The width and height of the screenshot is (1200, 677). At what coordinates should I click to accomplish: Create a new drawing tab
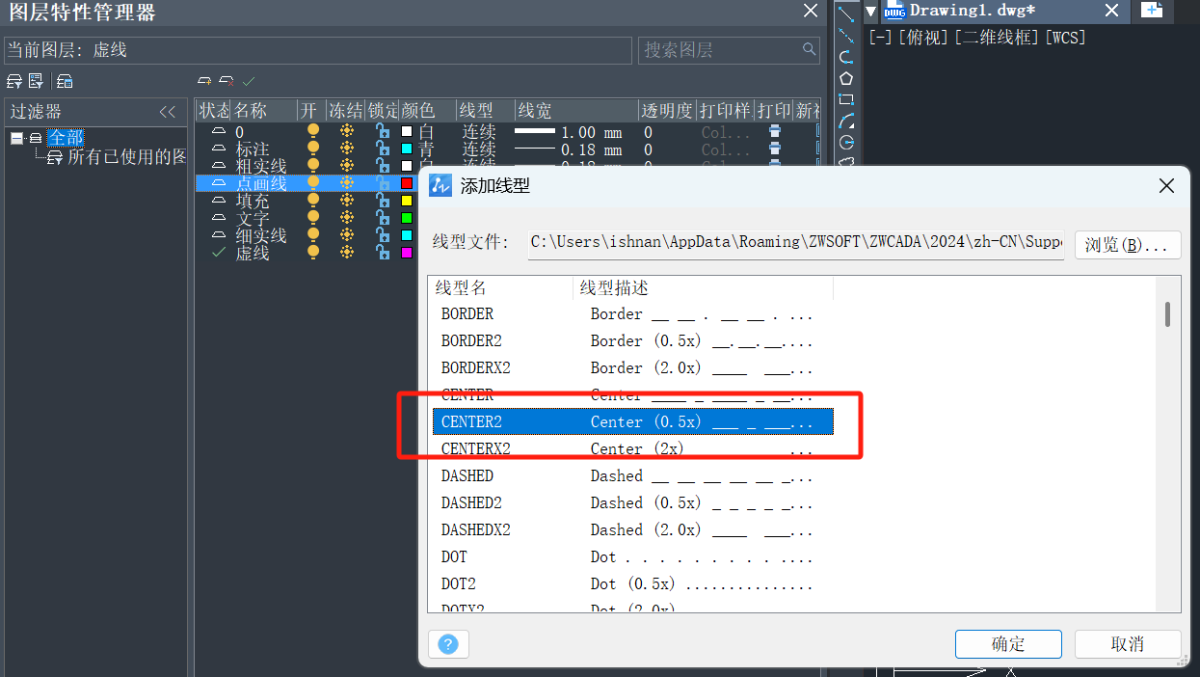[x=1152, y=10]
